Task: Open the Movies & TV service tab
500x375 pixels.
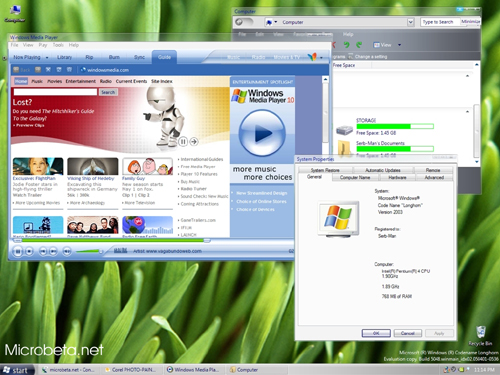Action: 287,57
